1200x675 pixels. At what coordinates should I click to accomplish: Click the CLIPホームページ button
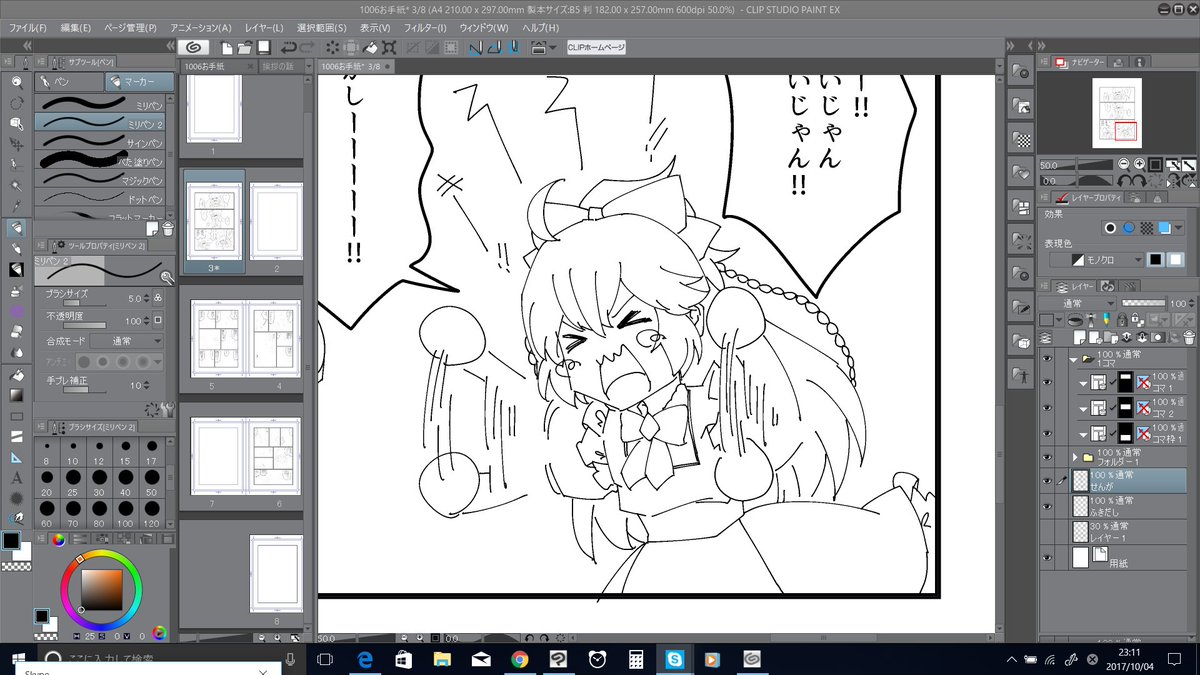coord(596,47)
